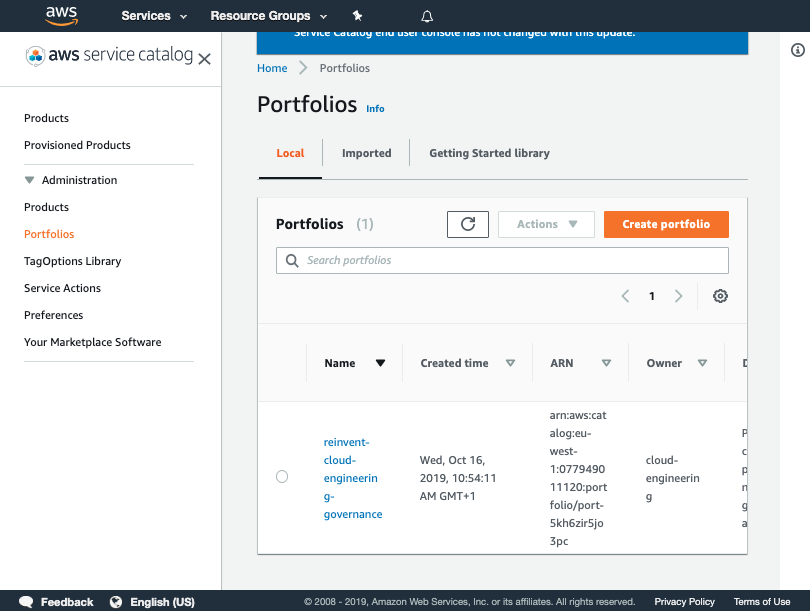This screenshot has height=611, width=810.
Task: Open Administration Products sidebar item
Action: [x=46, y=207]
